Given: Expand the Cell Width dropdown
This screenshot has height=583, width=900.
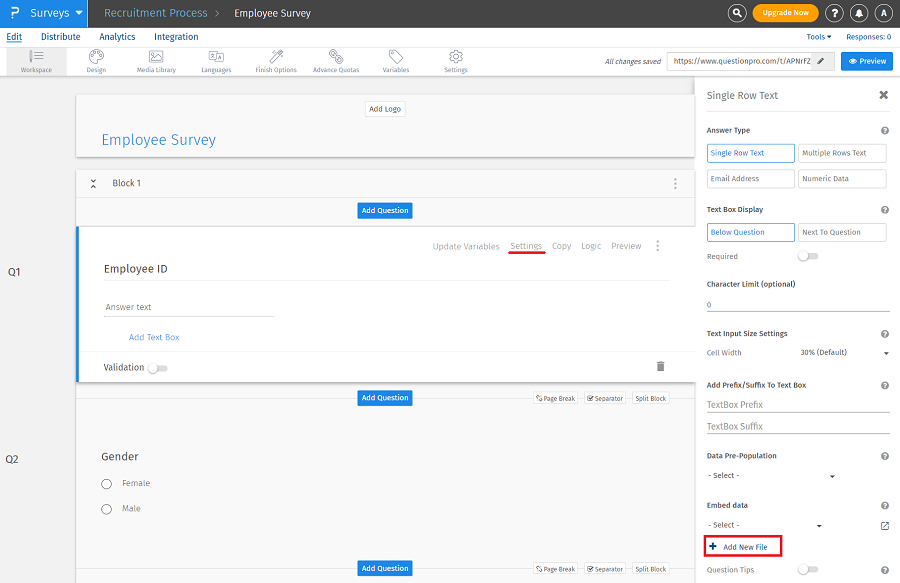Looking at the screenshot, I should pos(845,352).
